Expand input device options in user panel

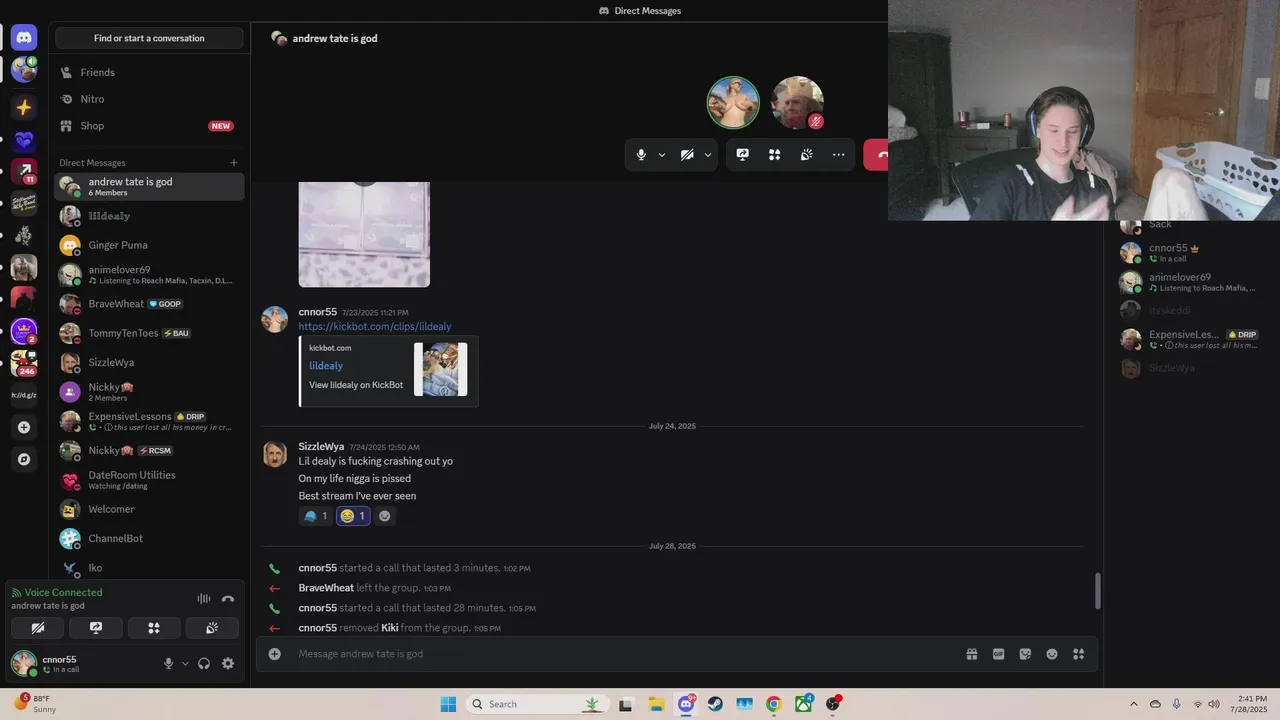(x=185, y=664)
